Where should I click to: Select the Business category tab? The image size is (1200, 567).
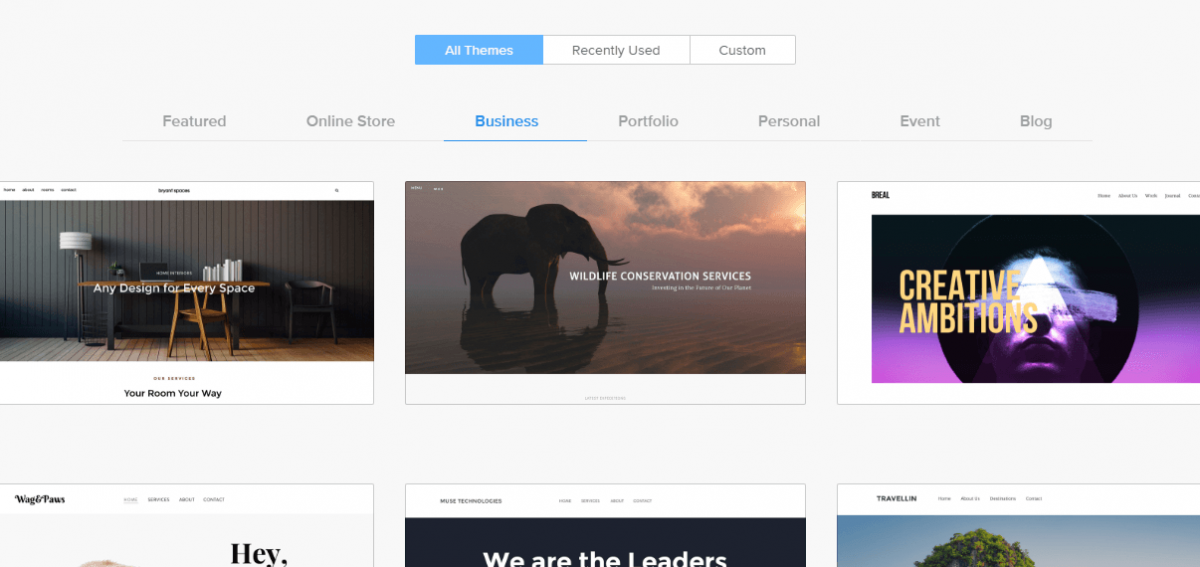(x=507, y=121)
